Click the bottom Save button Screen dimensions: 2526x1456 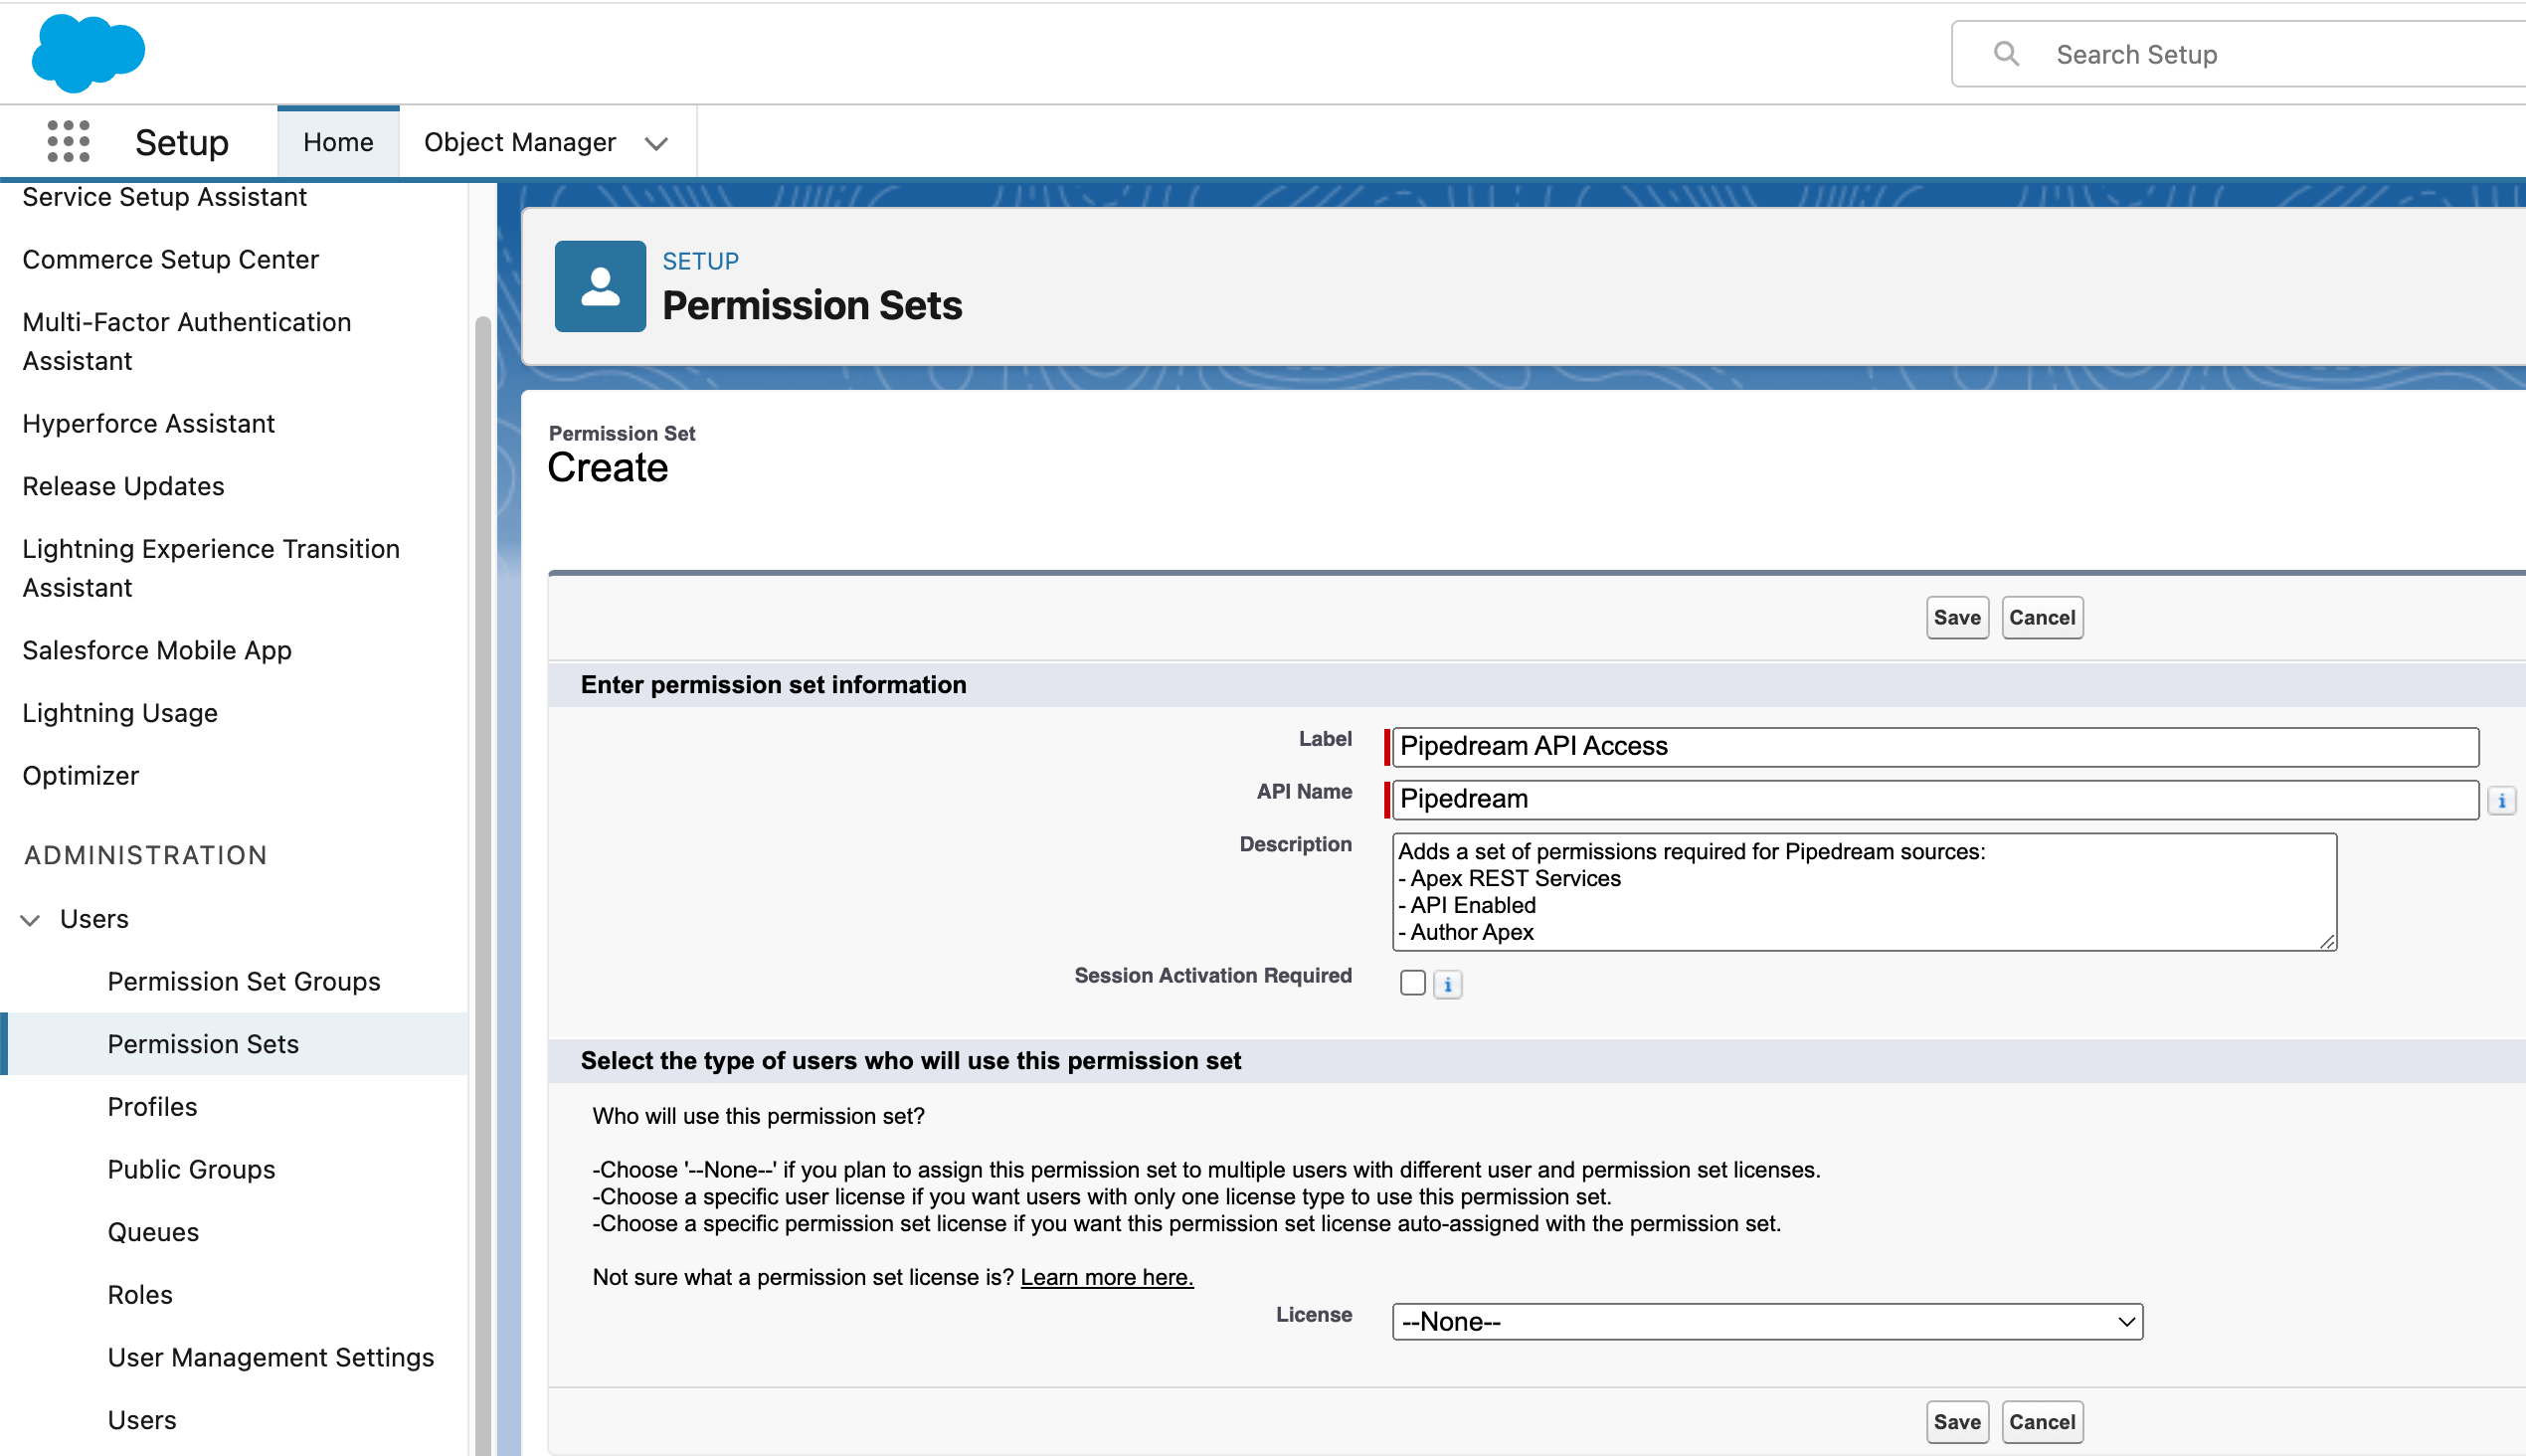tap(1956, 1421)
